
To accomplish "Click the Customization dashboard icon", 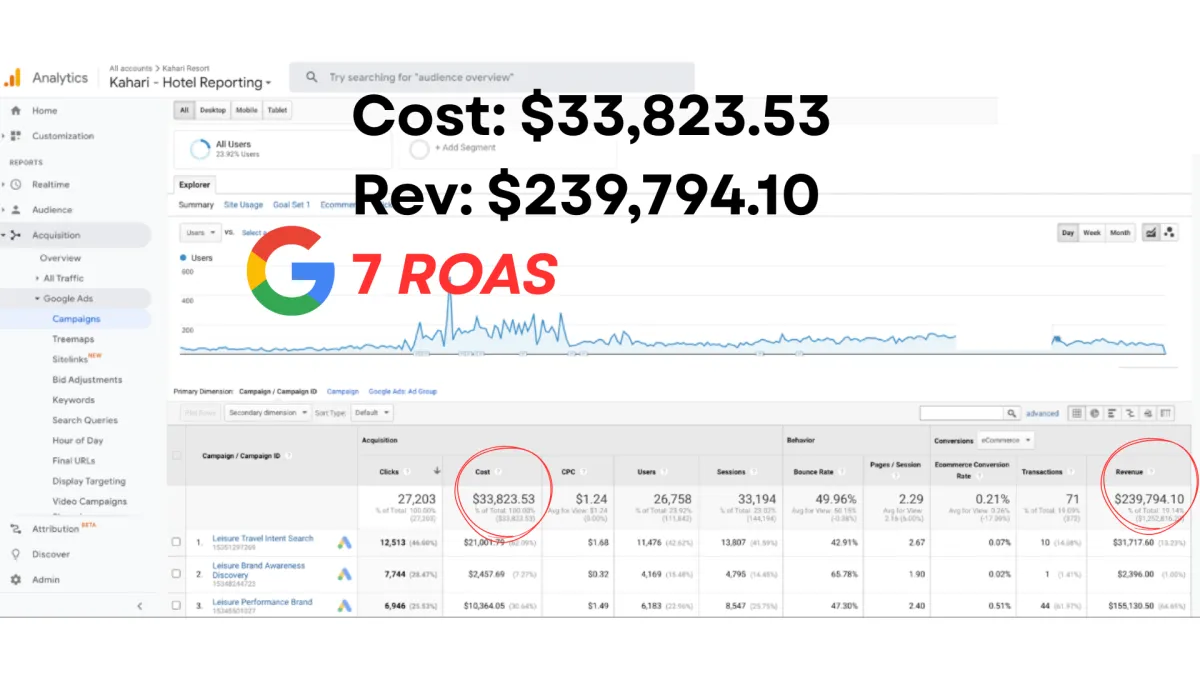I will pyautogui.click(x=16, y=136).
